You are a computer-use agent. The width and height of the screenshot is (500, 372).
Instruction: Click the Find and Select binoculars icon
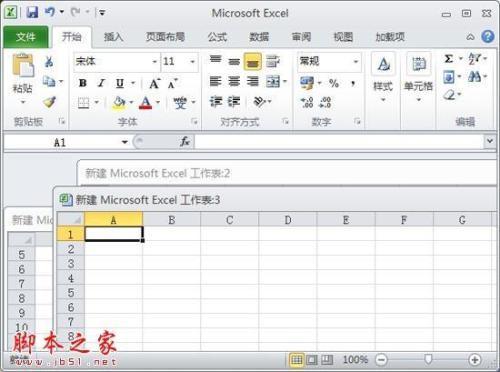[474, 77]
